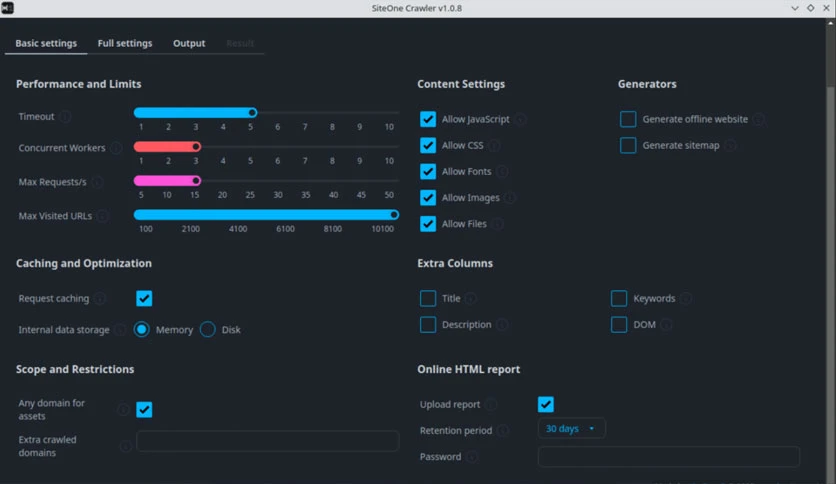Click the title bar diamond maximize button
Screen dimensions: 836x484
coord(810,8)
